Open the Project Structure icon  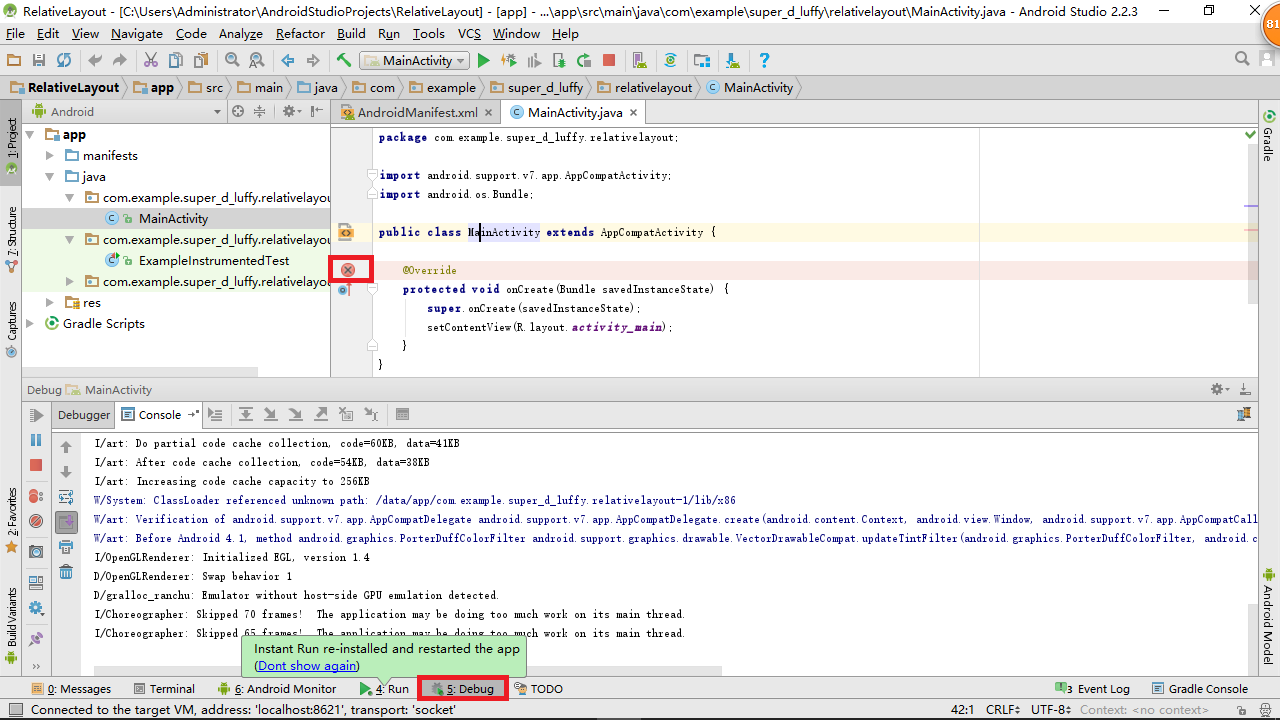(x=702, y=61)
